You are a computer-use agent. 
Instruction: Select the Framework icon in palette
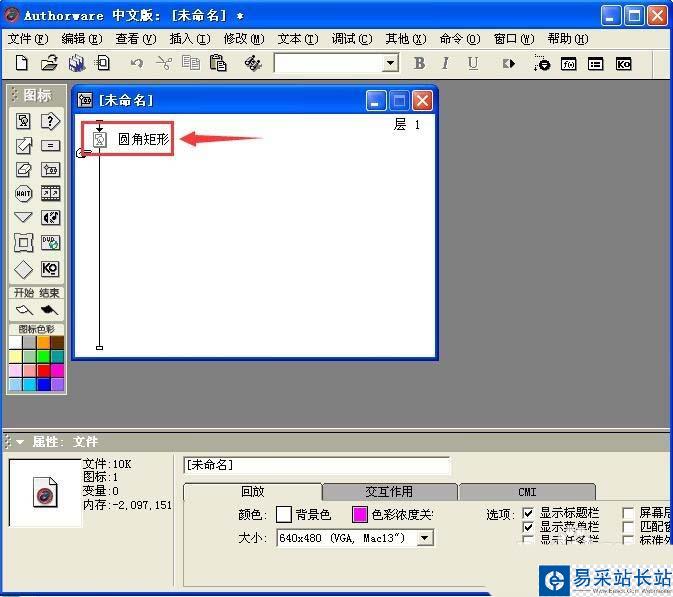pos(23,242)
